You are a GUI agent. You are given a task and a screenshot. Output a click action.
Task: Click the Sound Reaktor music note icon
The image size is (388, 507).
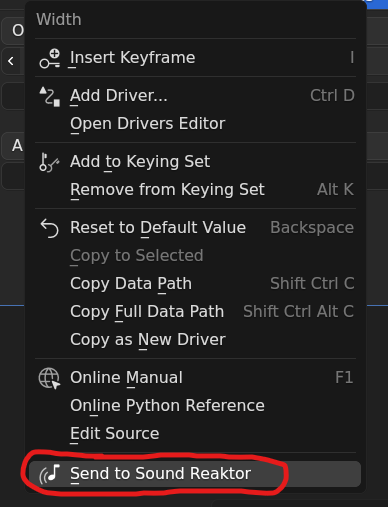click(49, 474)
